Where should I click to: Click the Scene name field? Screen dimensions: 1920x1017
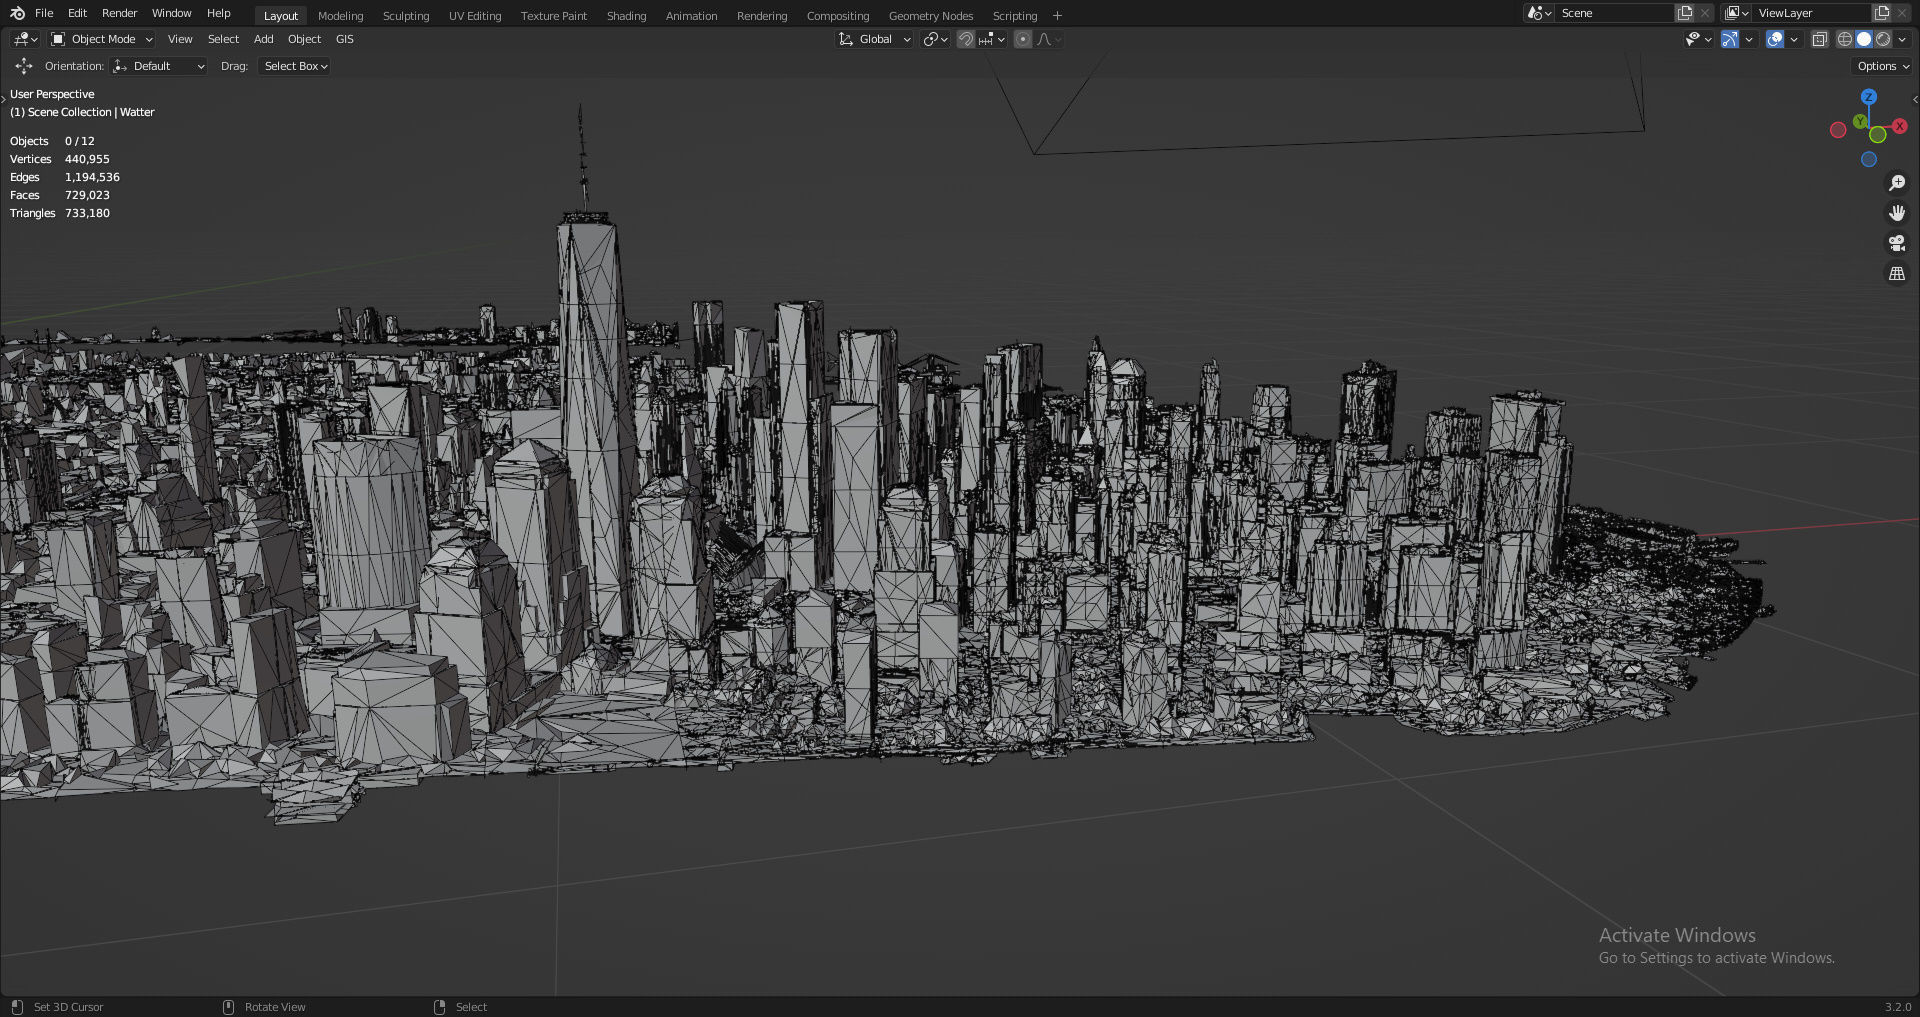(1614, 13)
